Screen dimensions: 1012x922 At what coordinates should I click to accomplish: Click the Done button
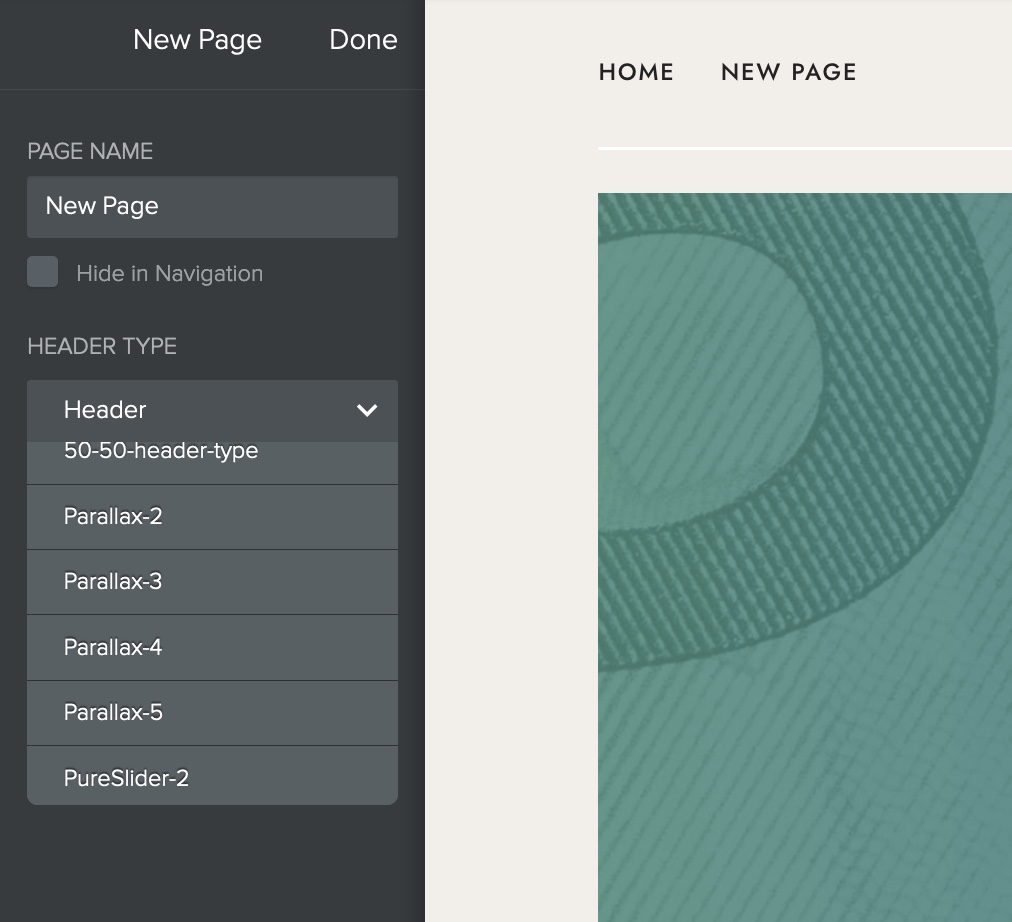[x=363, y=40]
